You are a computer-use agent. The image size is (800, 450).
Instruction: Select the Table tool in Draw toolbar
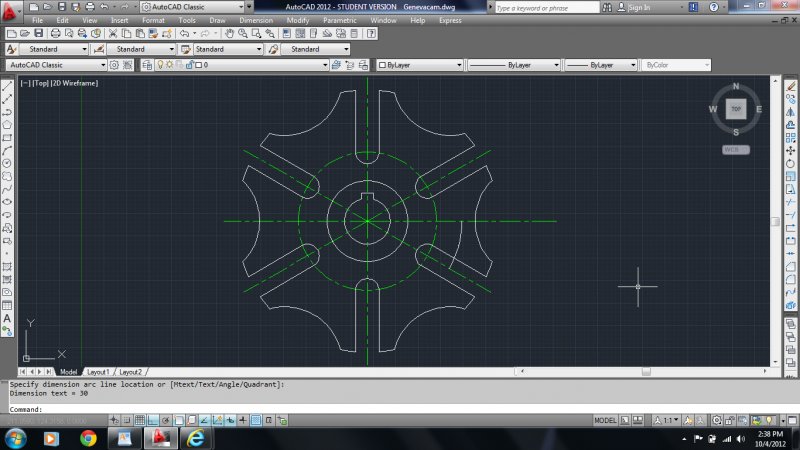7,305
